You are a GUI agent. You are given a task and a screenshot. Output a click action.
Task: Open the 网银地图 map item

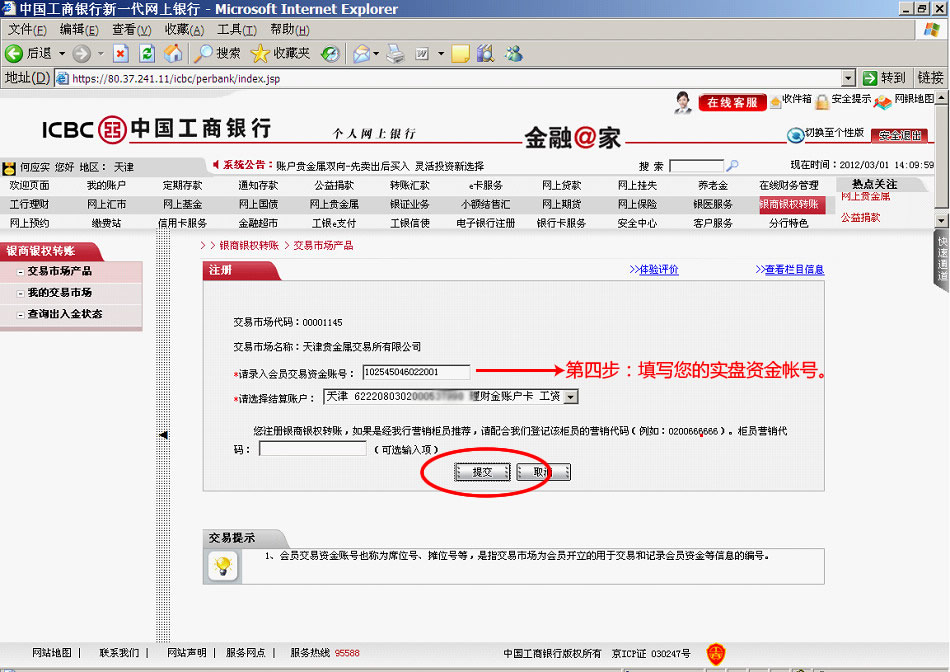[904, 100]
